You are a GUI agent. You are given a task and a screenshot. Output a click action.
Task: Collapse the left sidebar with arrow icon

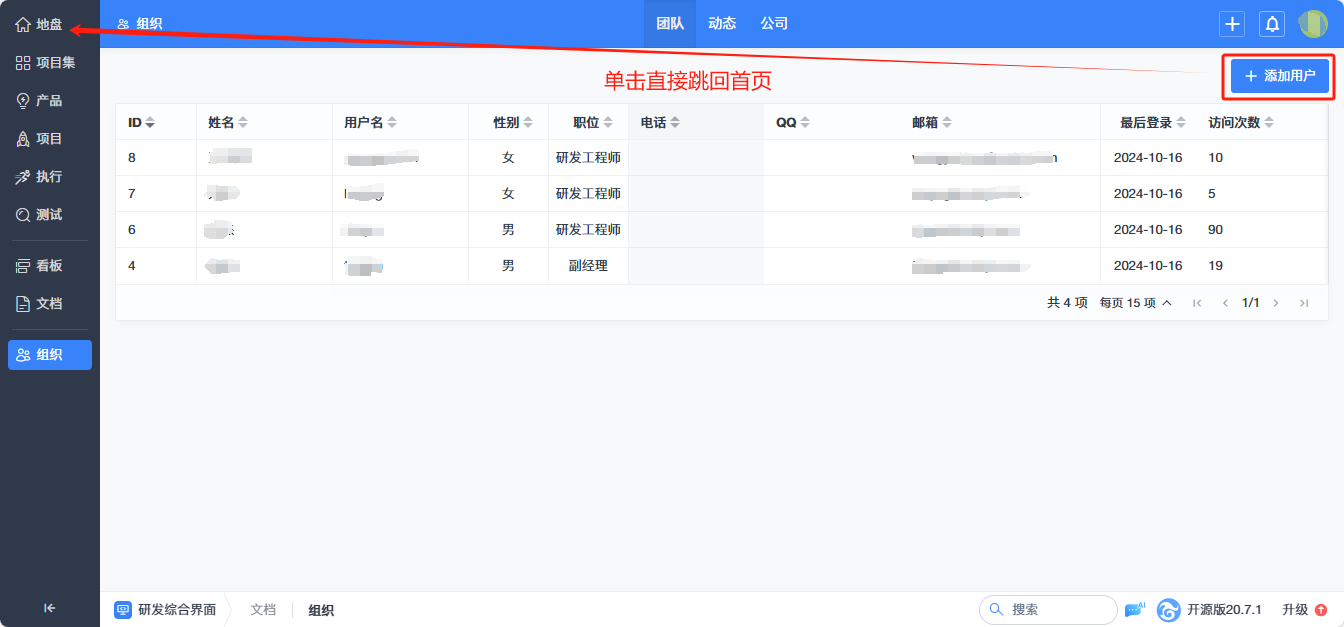click(x=49, y=607)
